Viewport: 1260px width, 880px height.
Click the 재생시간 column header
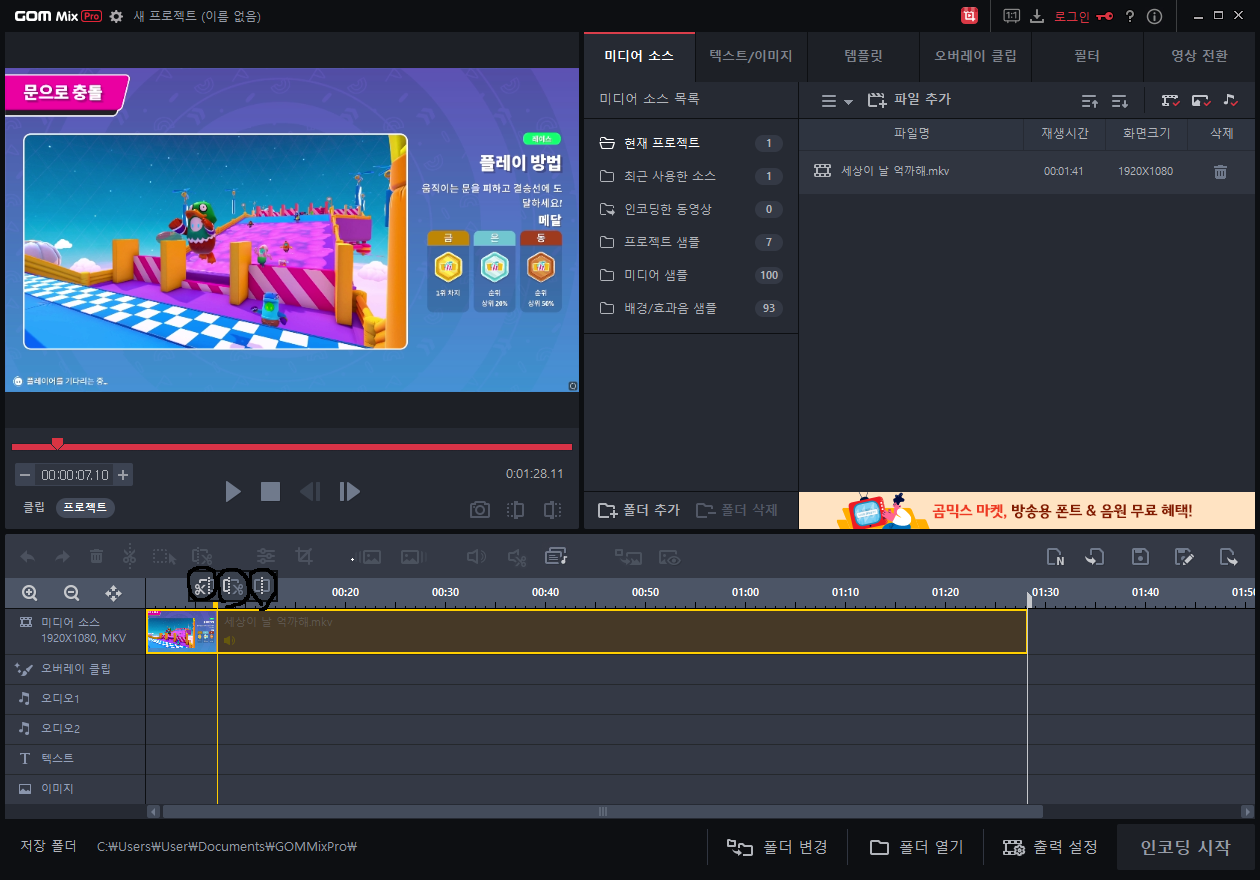click(1064, 133)
